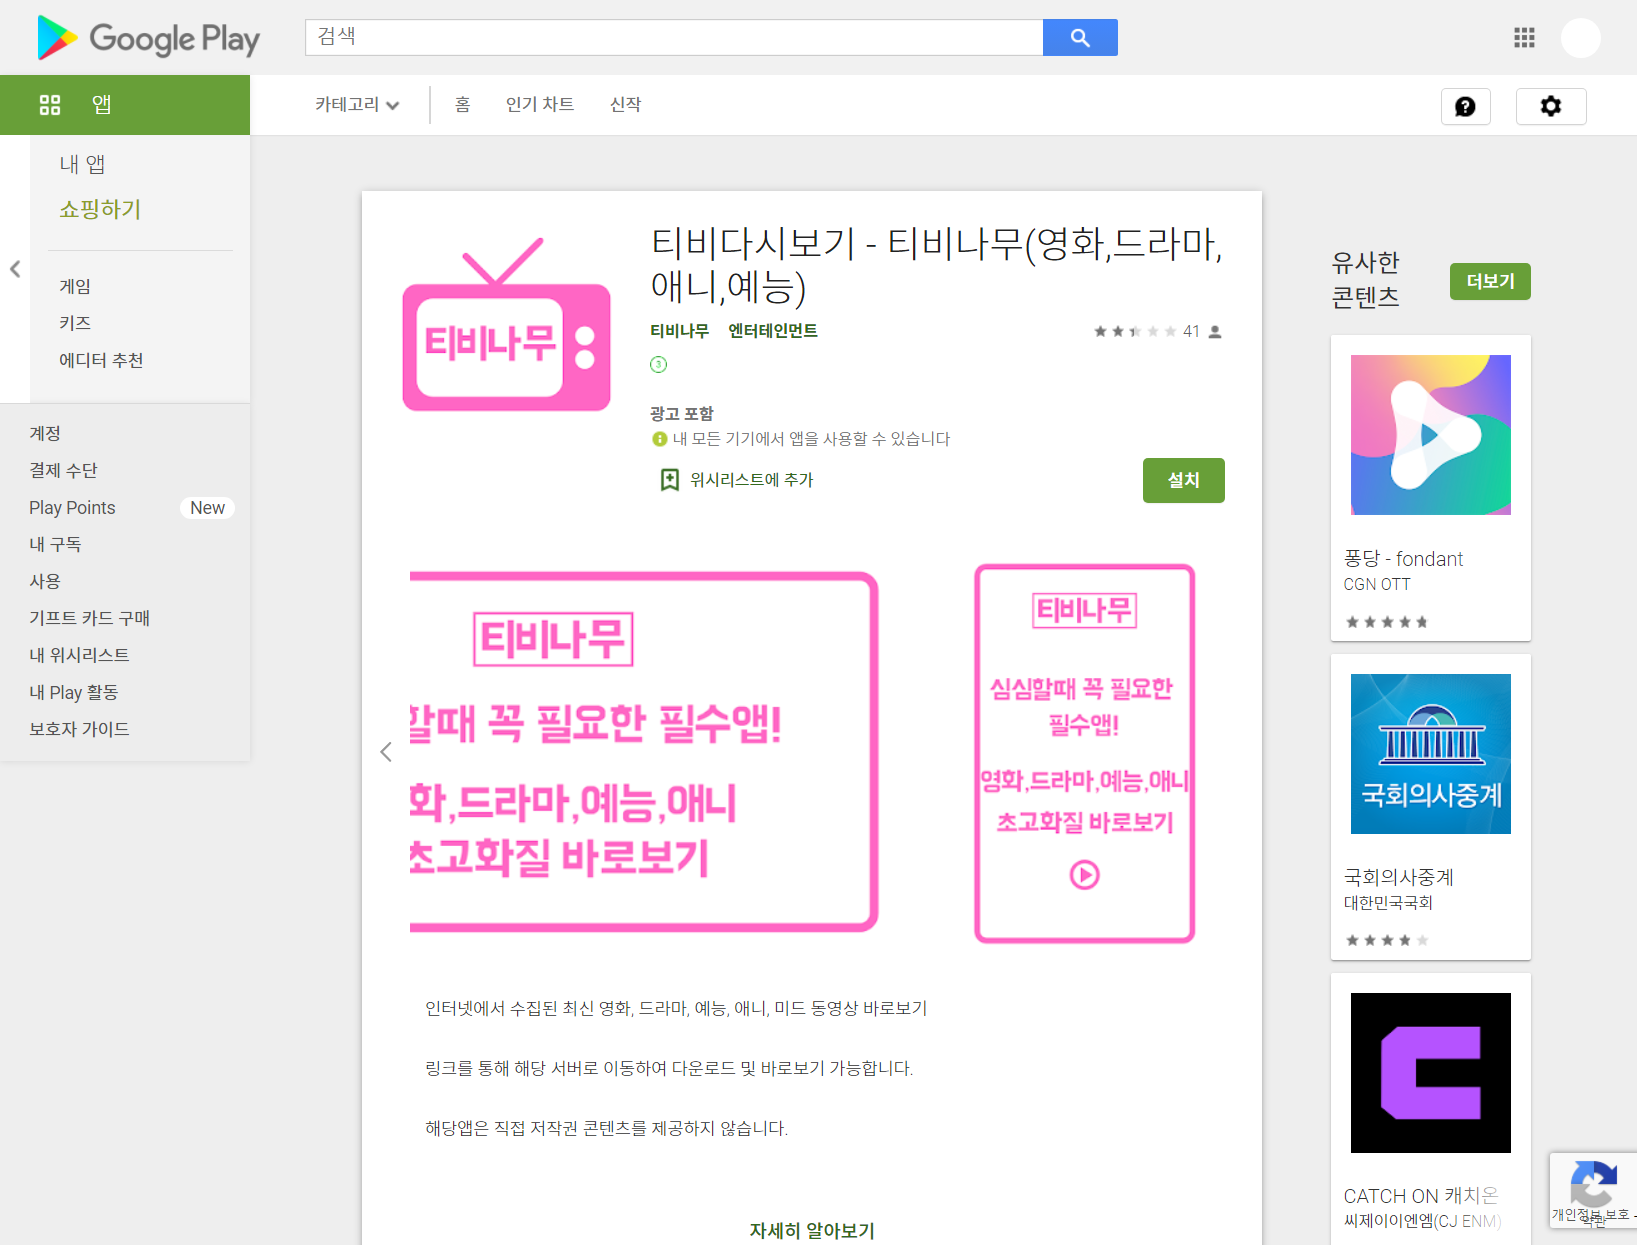Open 사용 from sidebar
Viewport: 1637px width, 1245px height.
click(x=45, y=581)
